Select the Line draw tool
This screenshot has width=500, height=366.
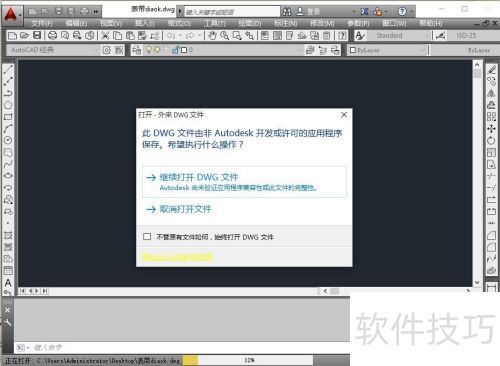point(8,70)
